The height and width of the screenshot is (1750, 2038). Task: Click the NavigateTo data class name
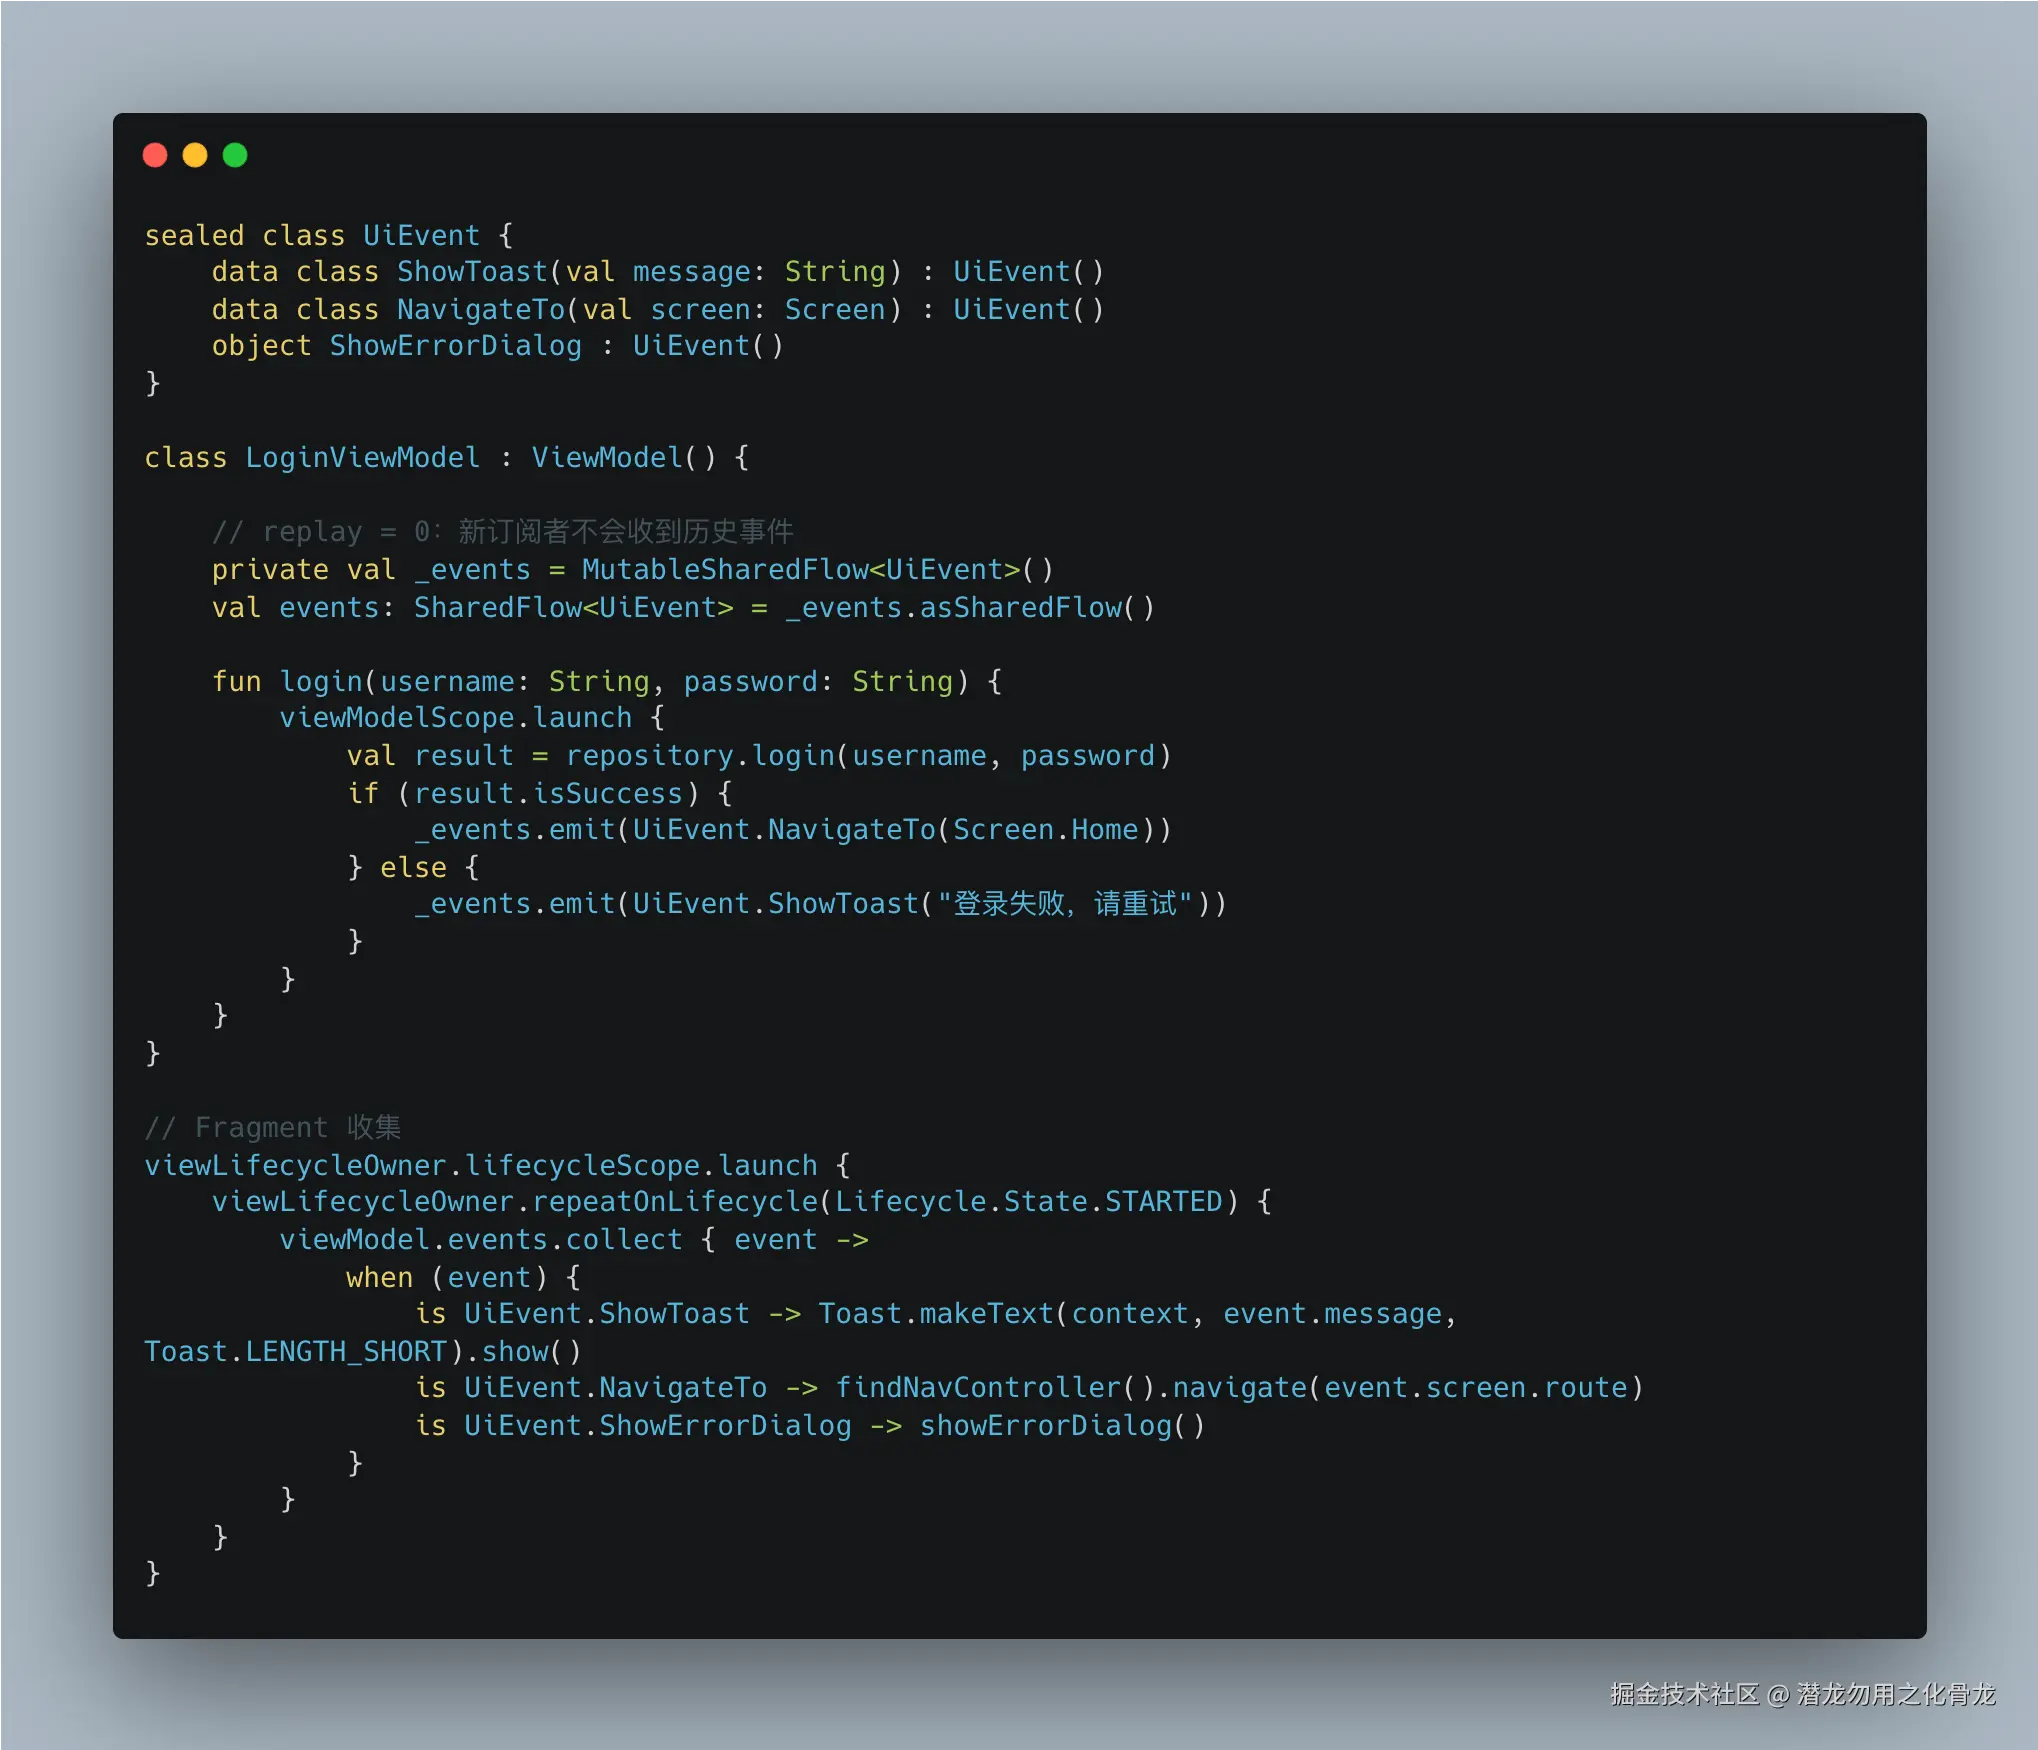pos(481,309)
